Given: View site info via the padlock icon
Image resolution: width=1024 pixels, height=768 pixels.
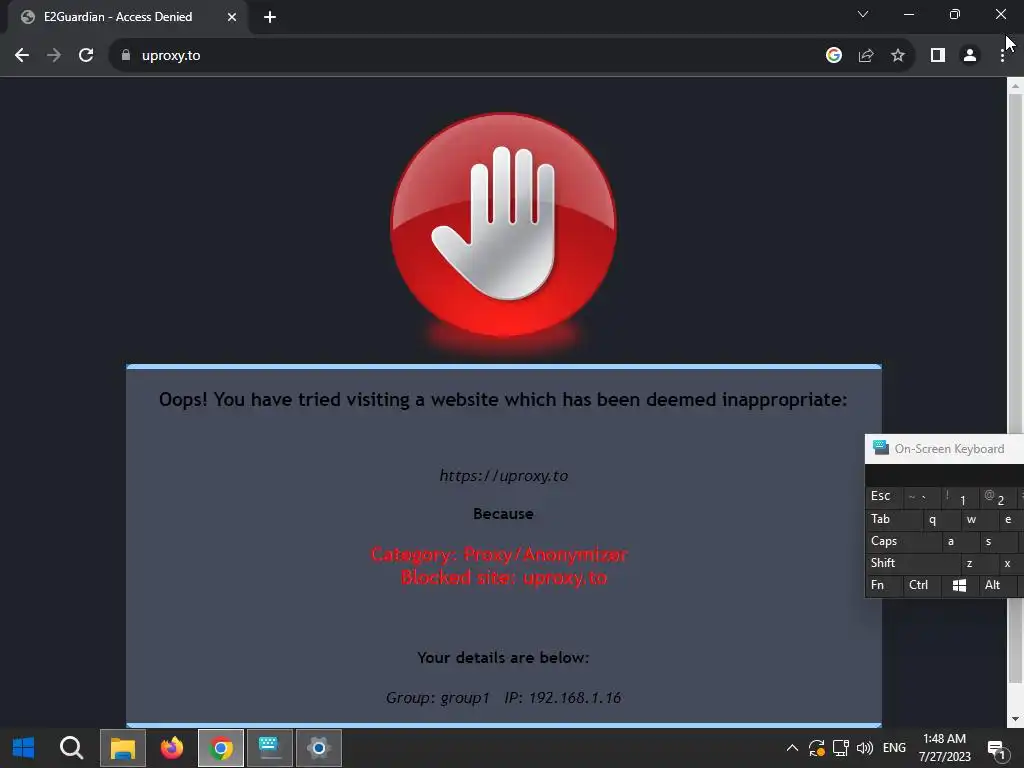Looking at the screenshot, I should pyautogui.click(x=126, y=56).
